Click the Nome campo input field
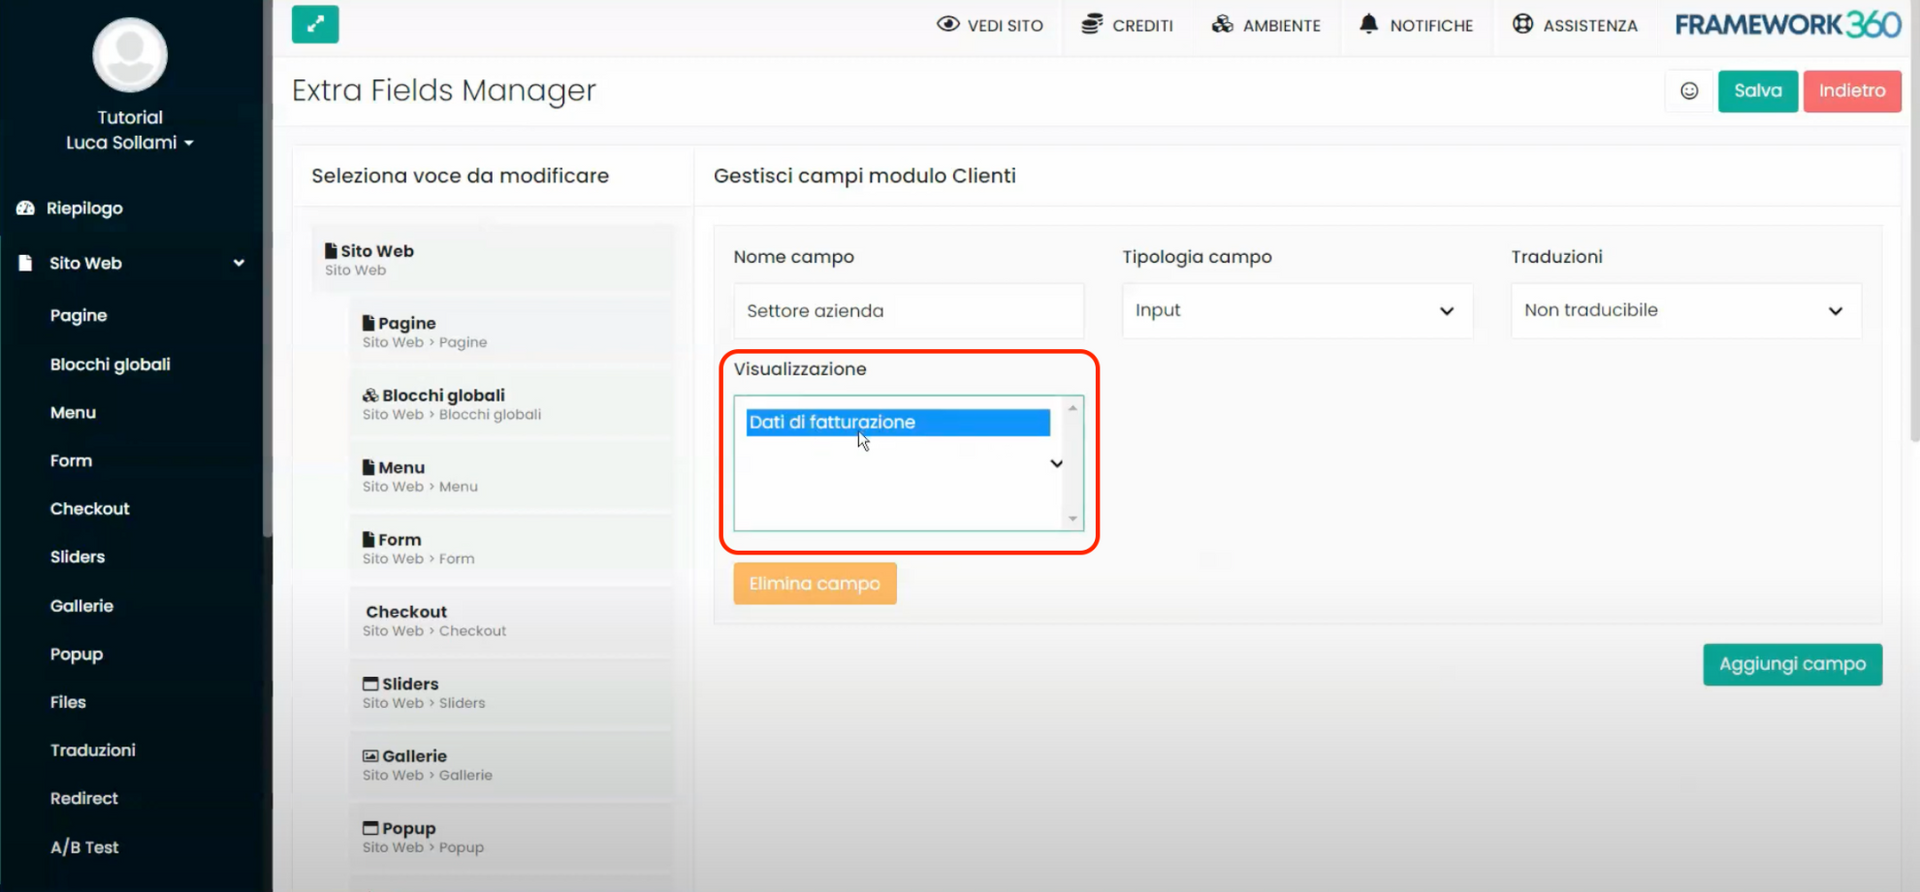The height and width of the screenshot is (892, 1920). point(908,311)
